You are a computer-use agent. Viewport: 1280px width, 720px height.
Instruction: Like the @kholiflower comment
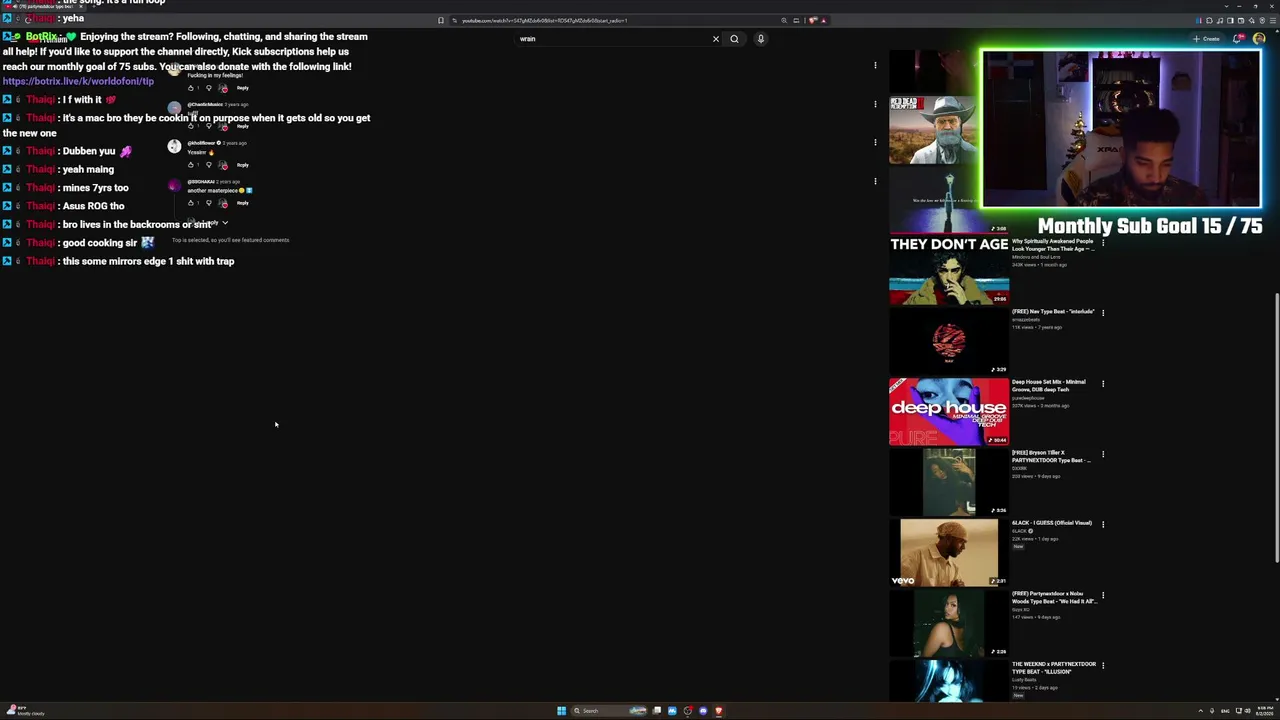click(x=191, y=165)
